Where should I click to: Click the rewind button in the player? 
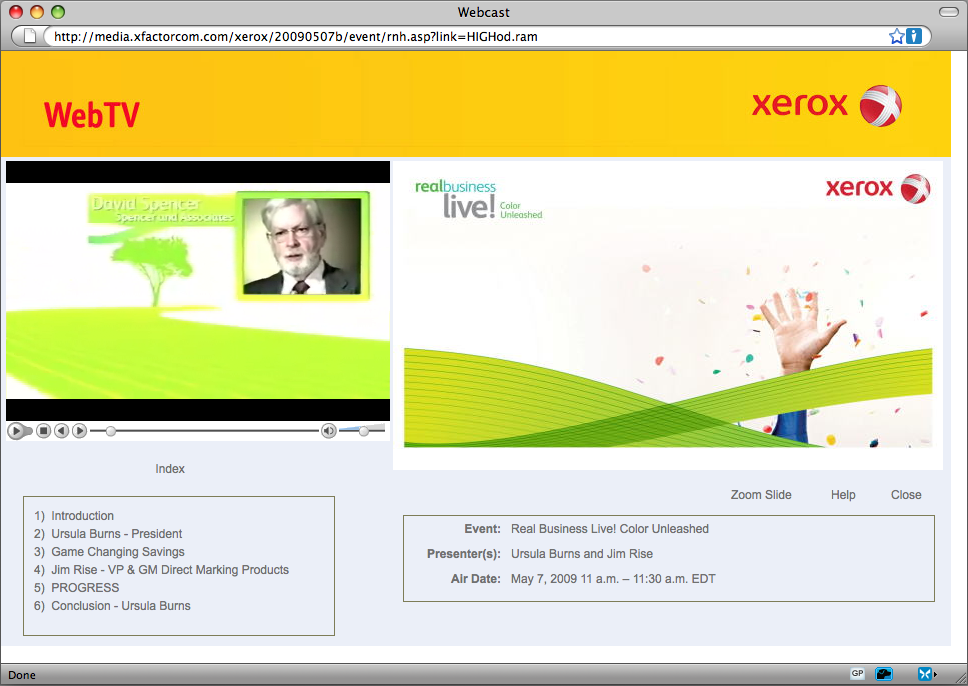click(x=61, y=431)
